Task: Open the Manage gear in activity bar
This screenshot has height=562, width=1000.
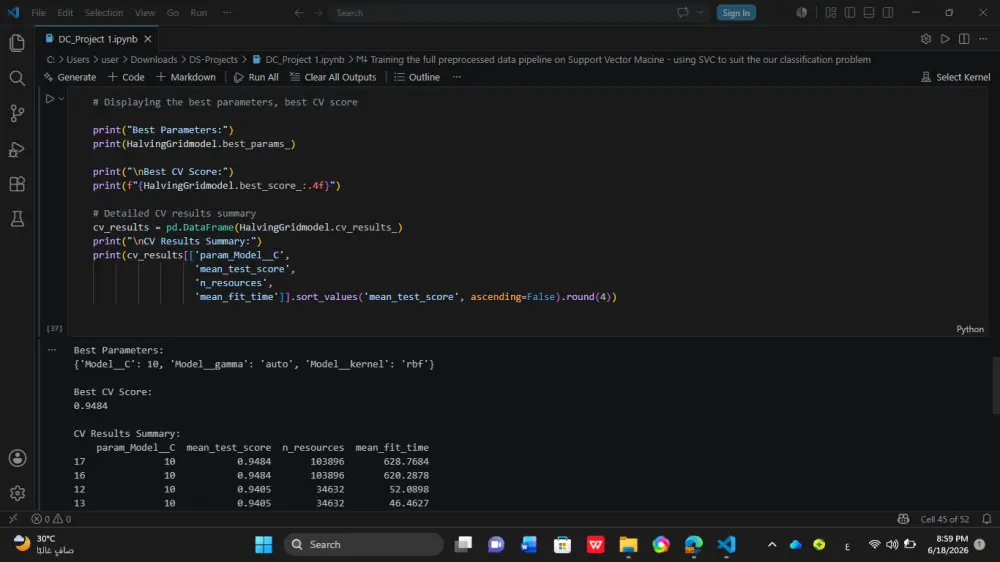Action: [17, 493]
